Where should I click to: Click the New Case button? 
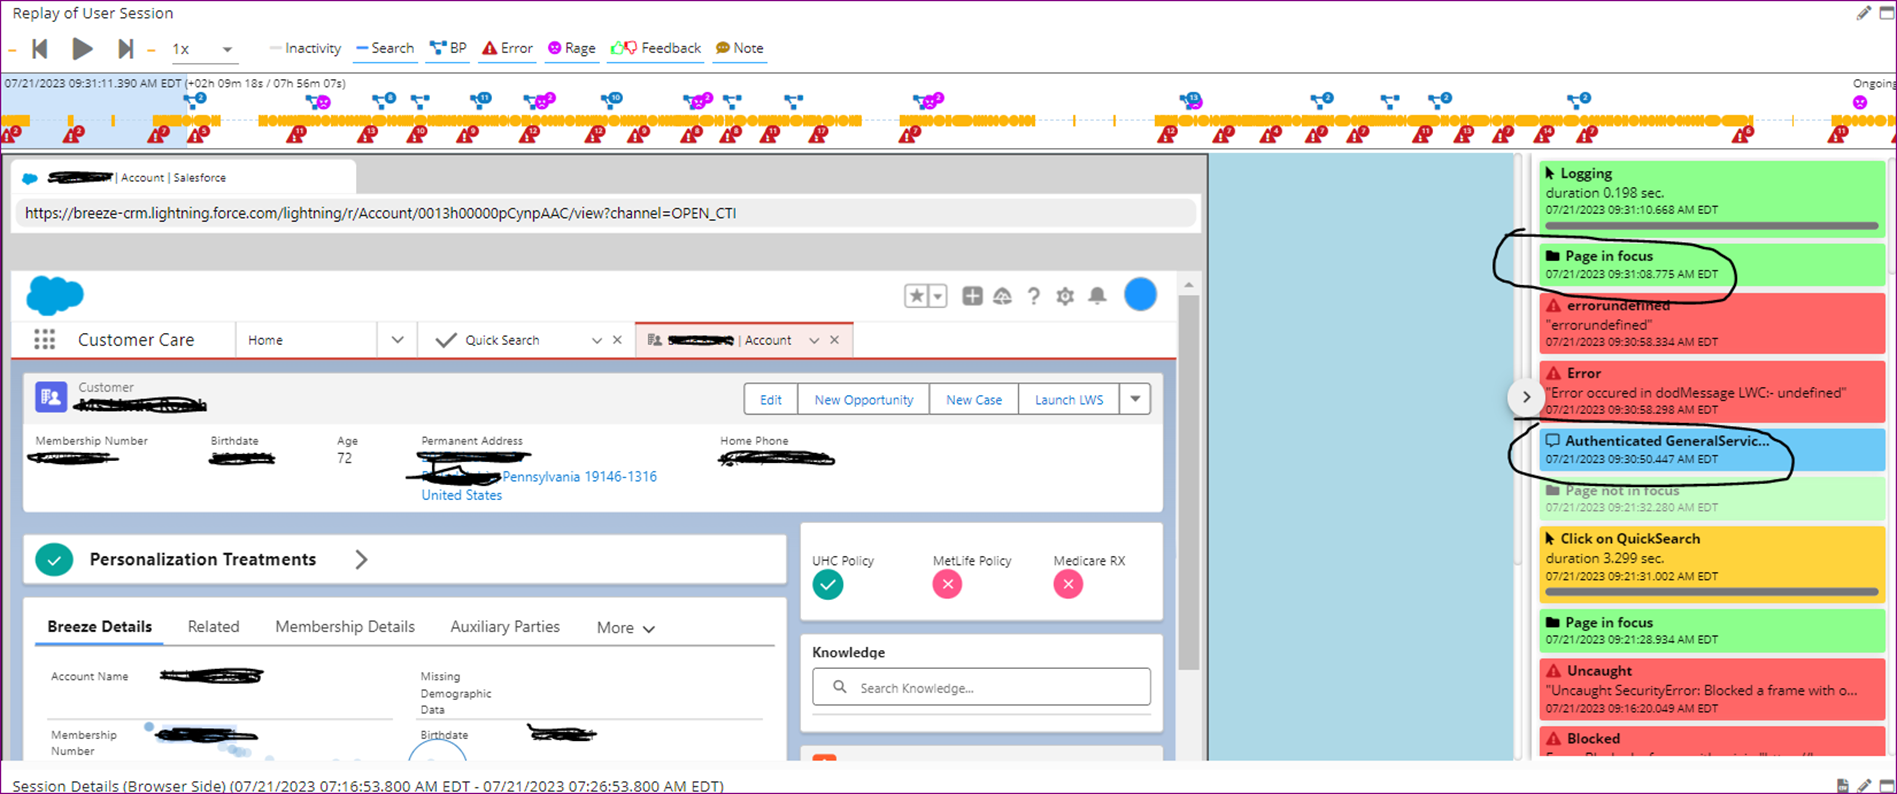pyautogui.click(x=973, y=400)
